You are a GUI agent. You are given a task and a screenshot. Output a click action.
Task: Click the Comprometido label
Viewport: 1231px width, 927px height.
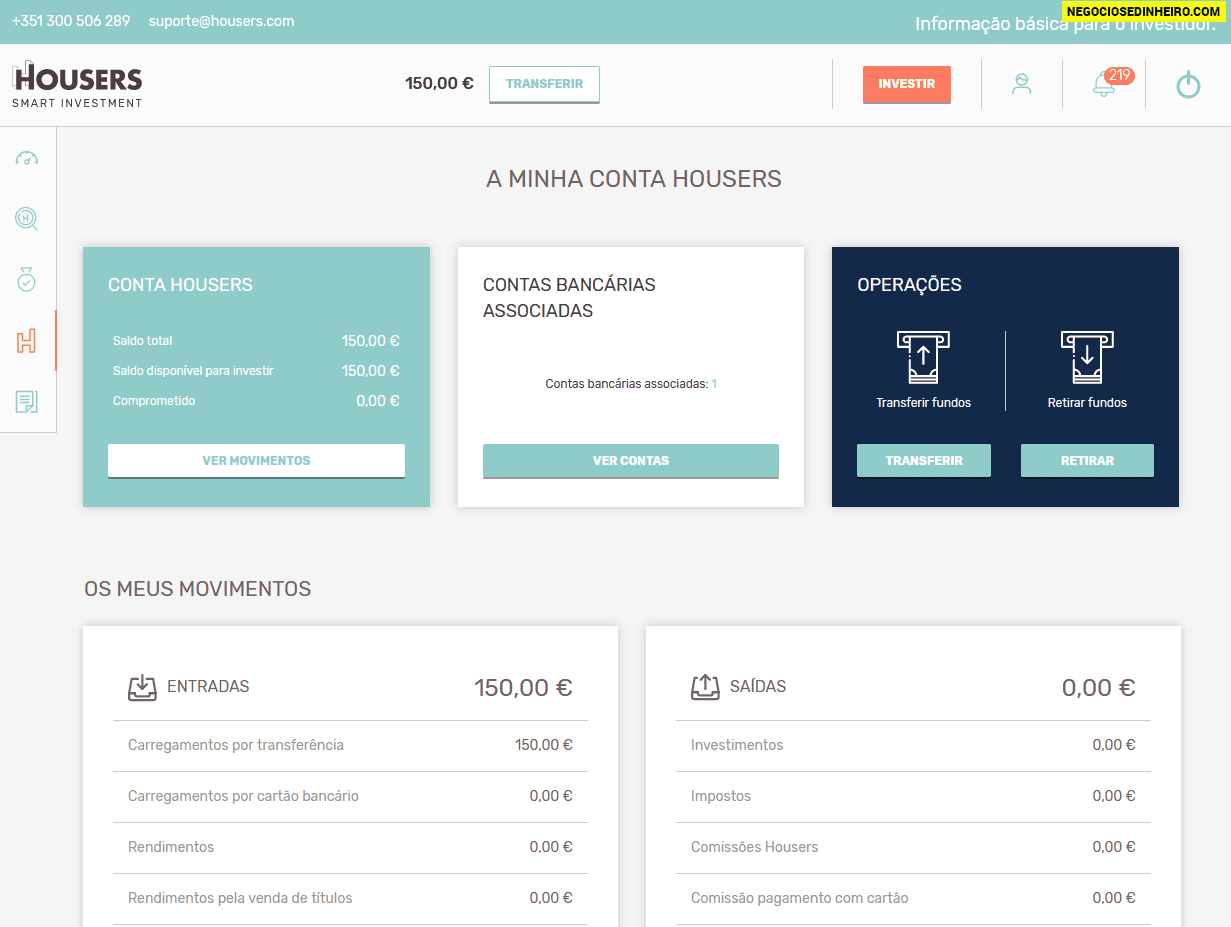pos(154,401)
